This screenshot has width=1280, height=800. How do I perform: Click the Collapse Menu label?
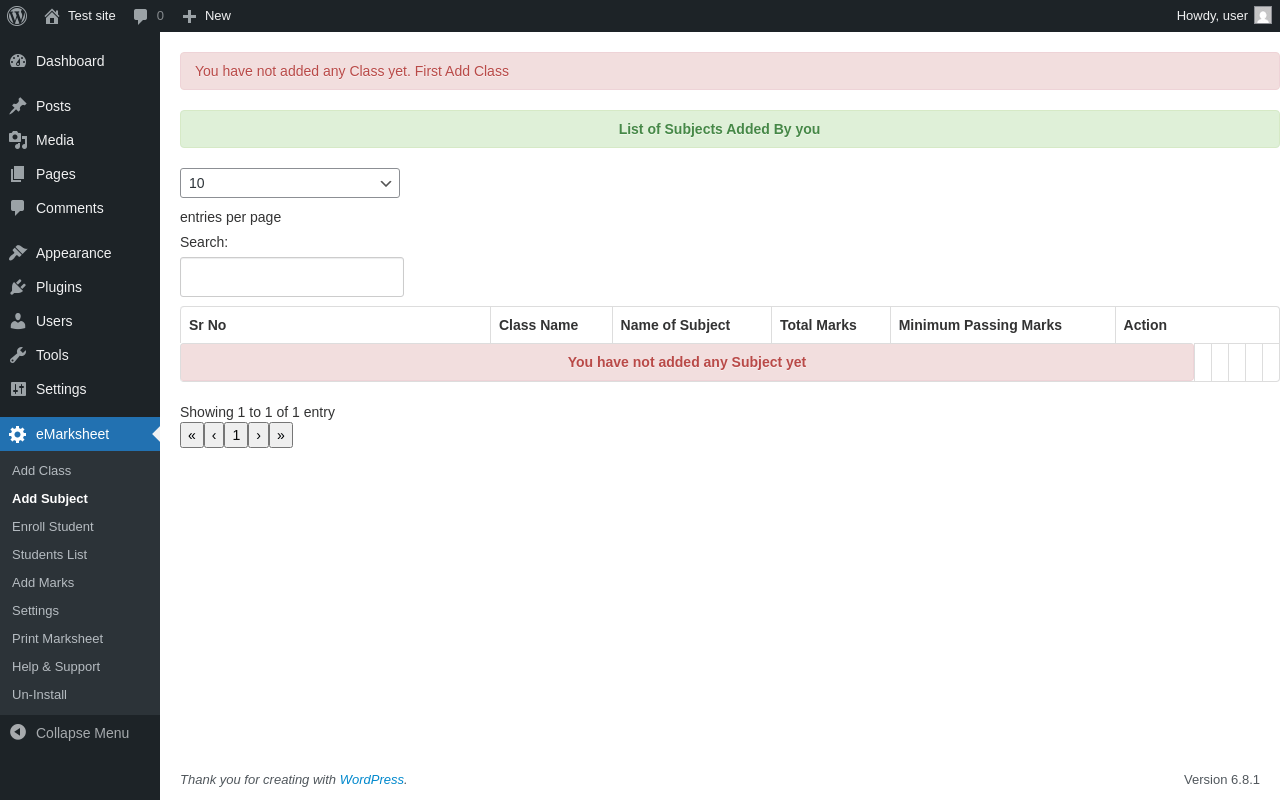coord(82,733)
